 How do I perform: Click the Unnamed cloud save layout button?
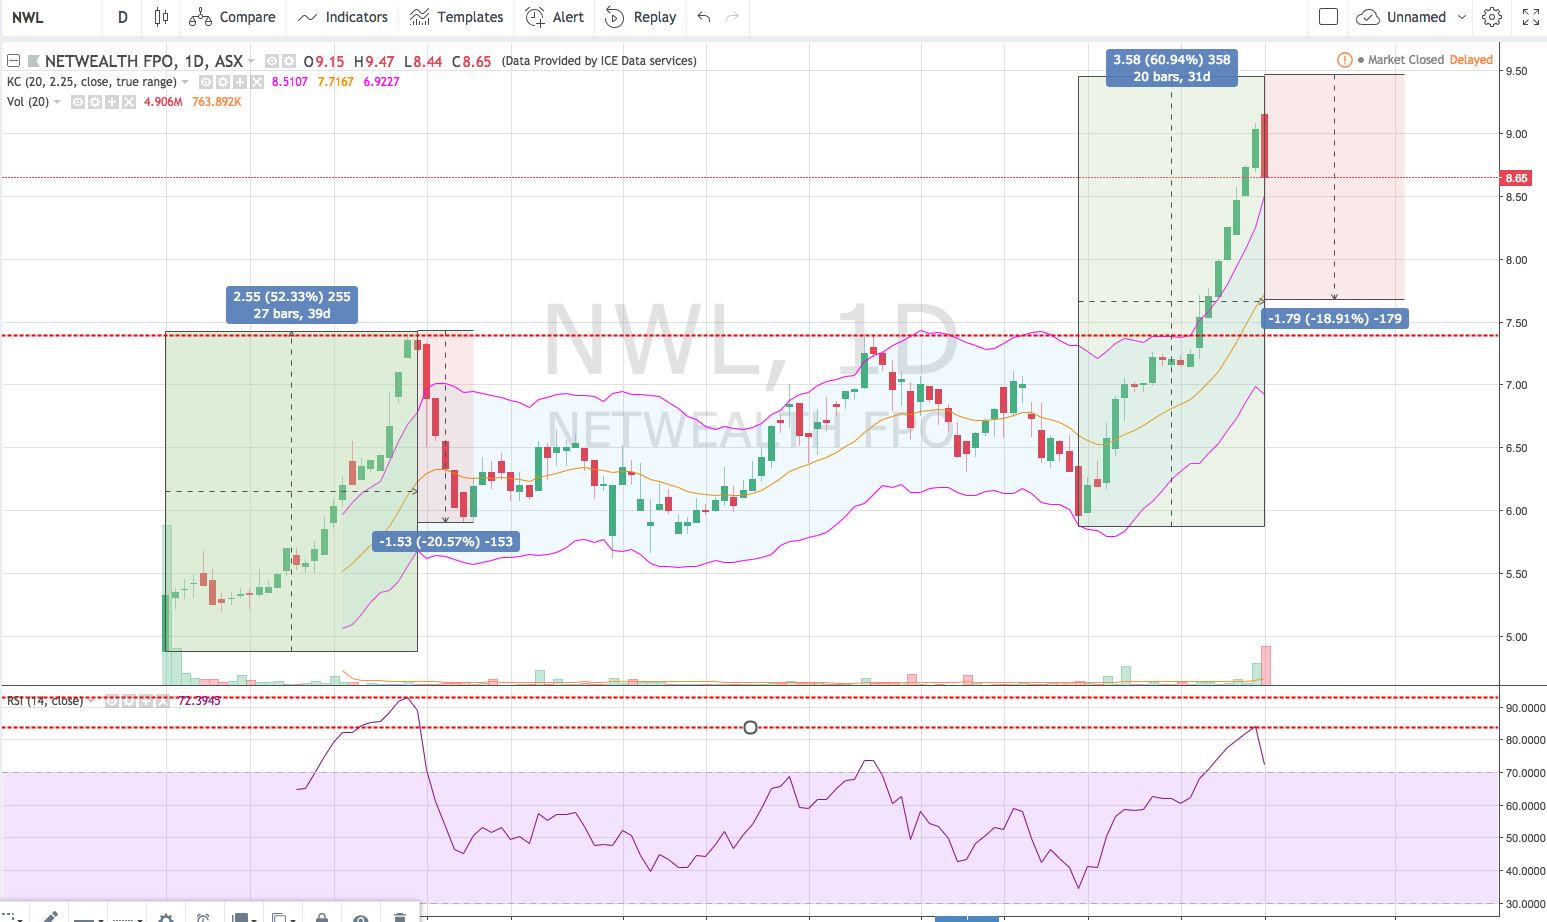(x=1401, y=17)
